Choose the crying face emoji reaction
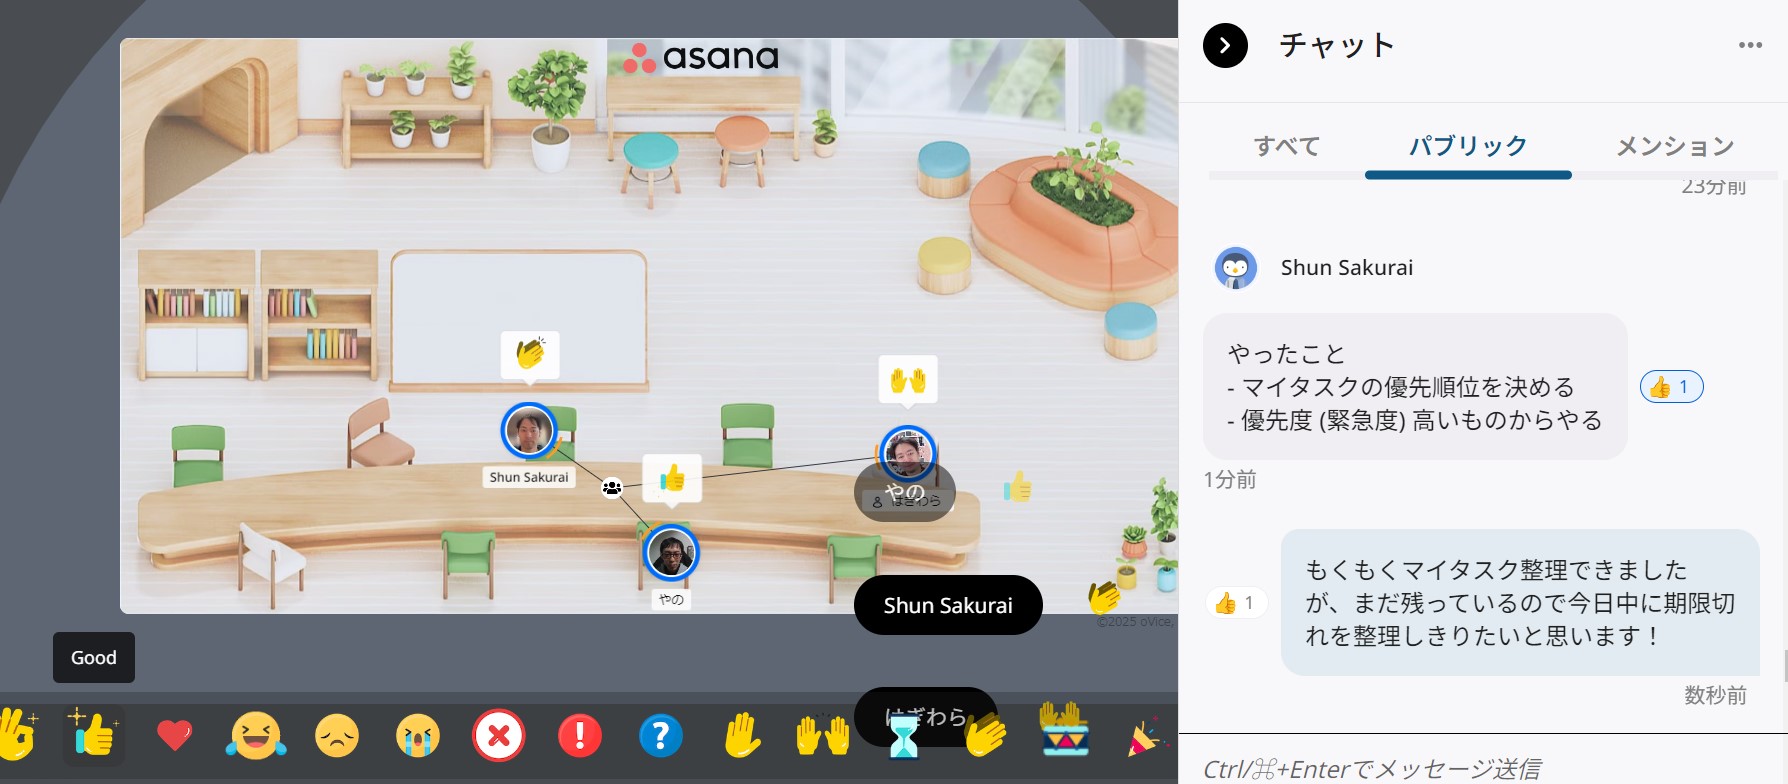 (x=418, y=736)
